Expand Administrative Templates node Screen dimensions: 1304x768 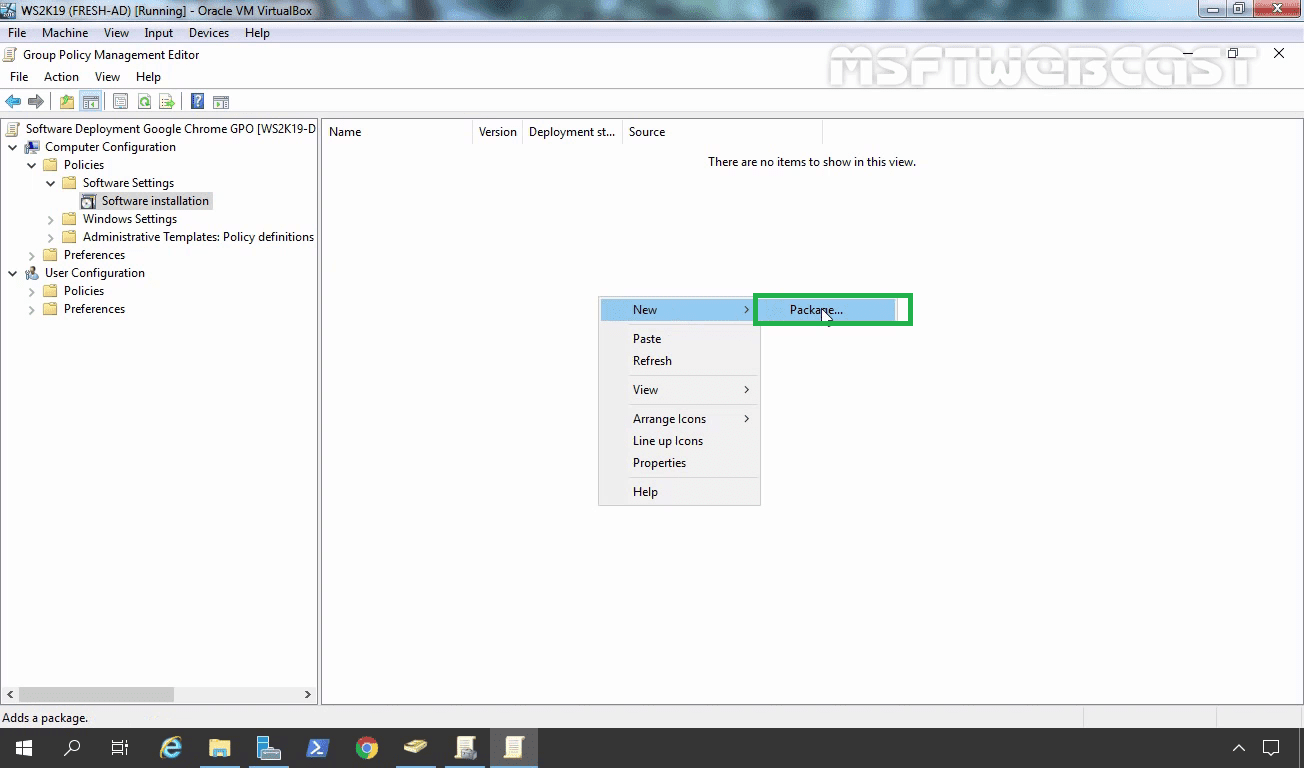pyautogui.click(x=51, y=237)
